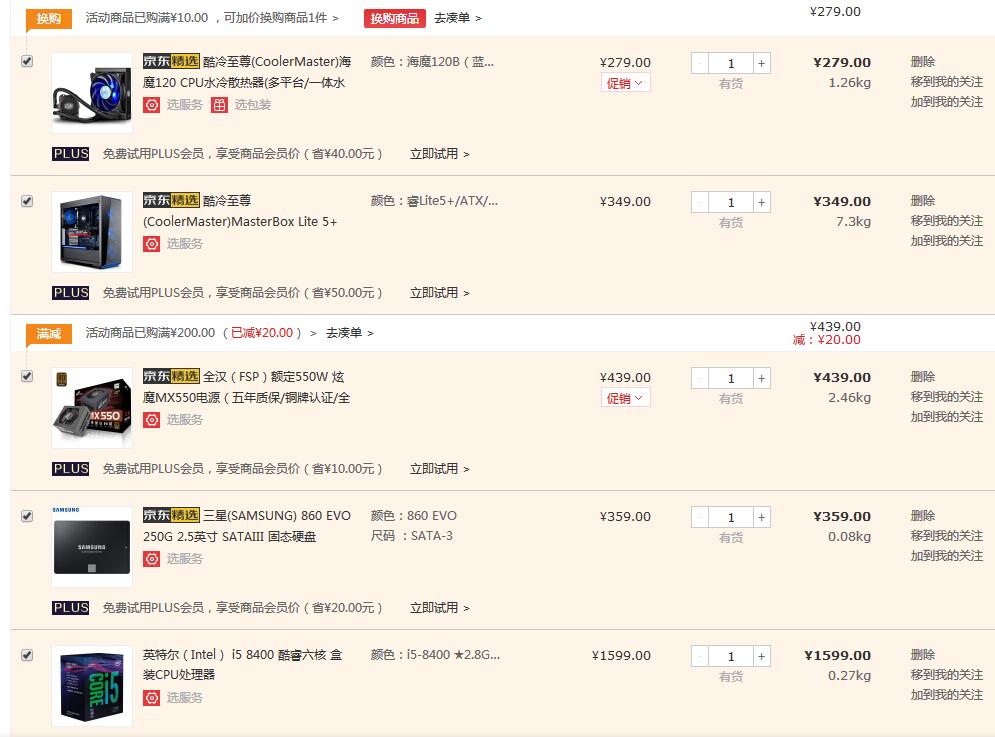The width and height of the screenshot is (995, 737).
Task: Decrease quantity of the Intel i5 CPU
Action: point(700,656)
